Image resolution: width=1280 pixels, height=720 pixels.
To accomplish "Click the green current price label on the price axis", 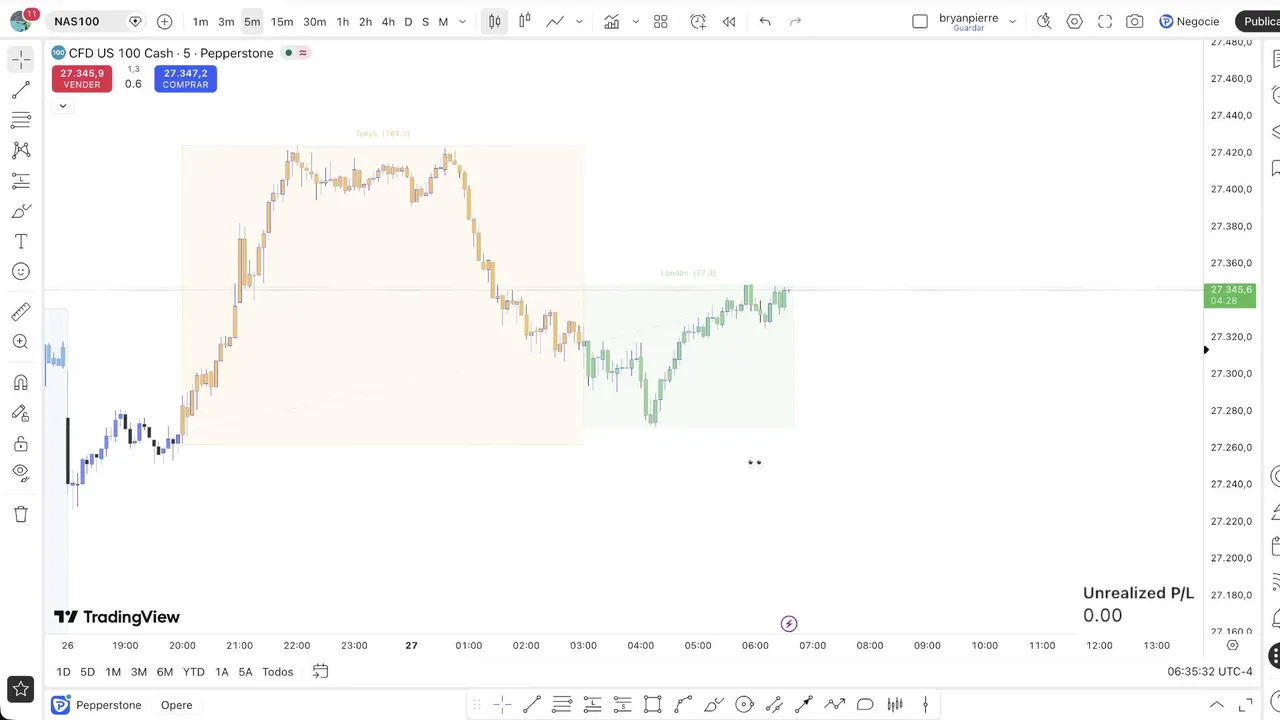I will click(x=1230, y=295).
